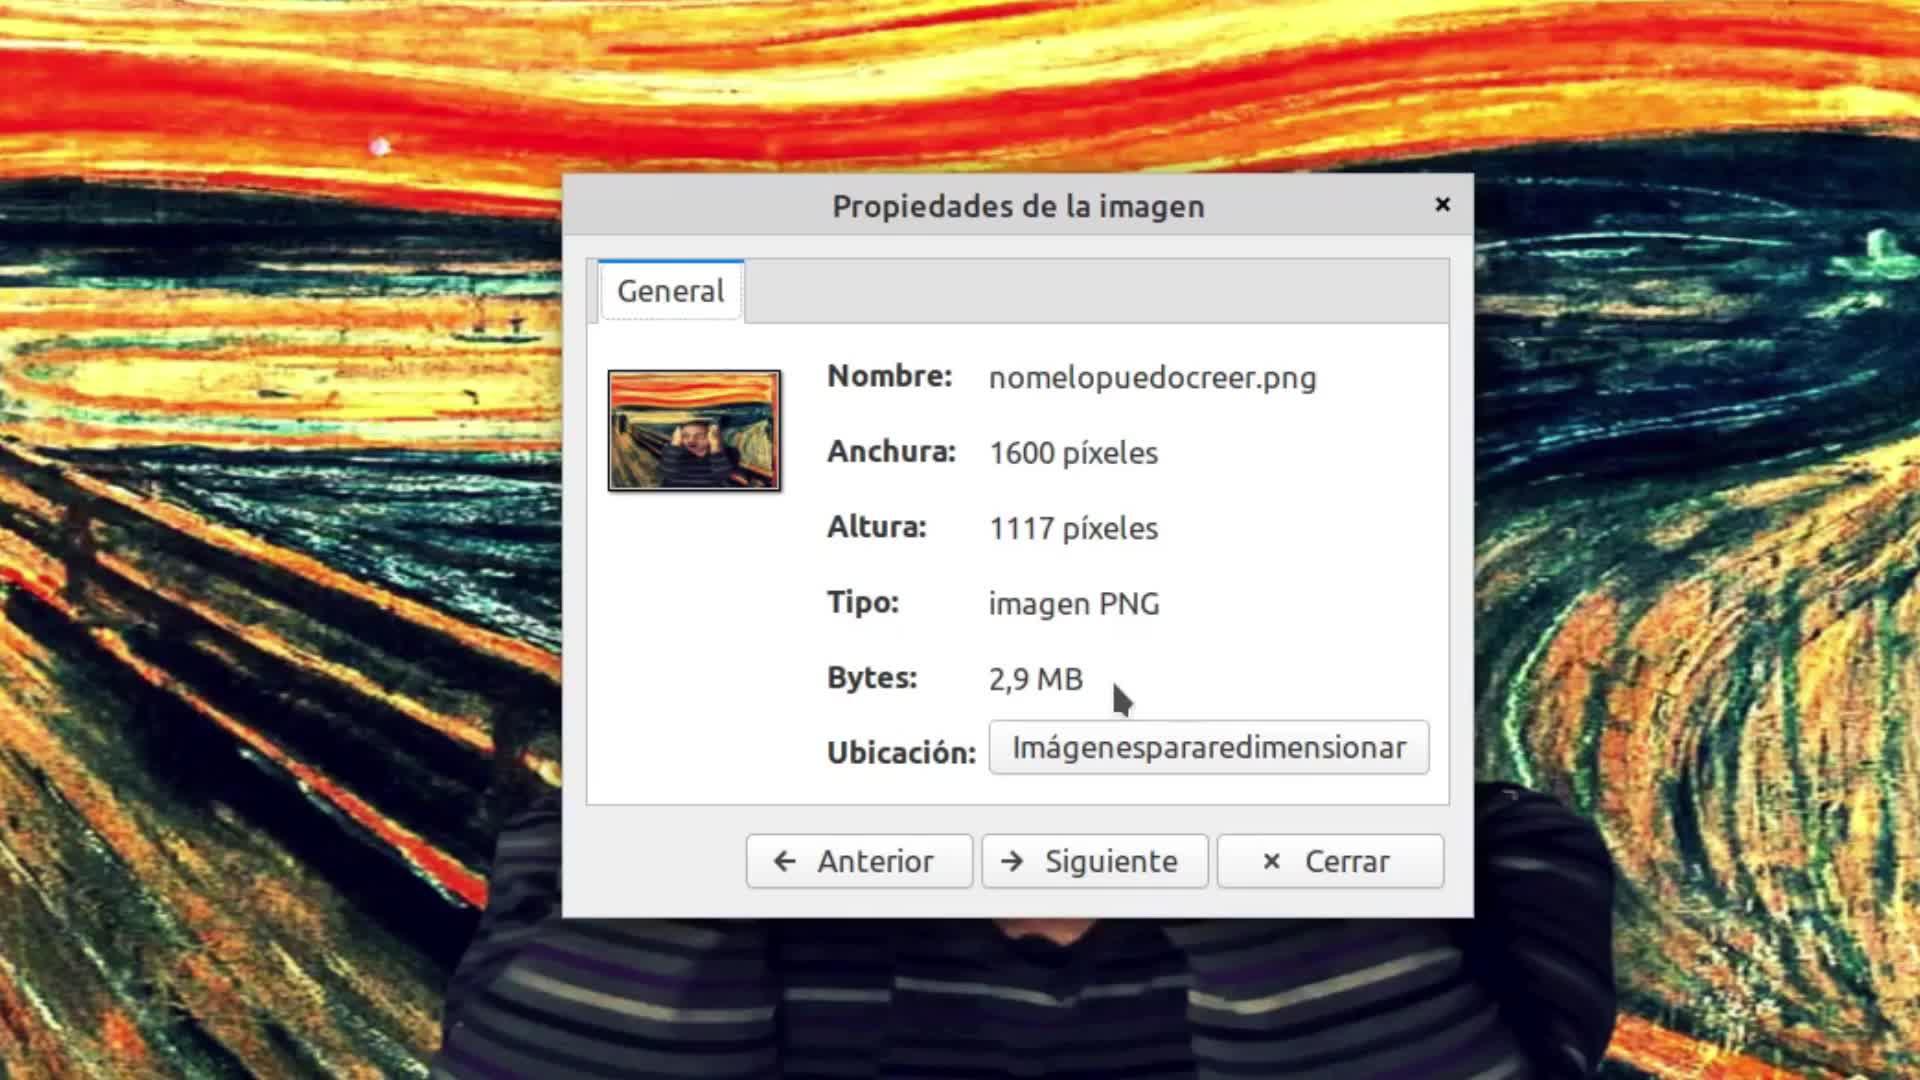Click the Ubicación label
This screenshot has height=1080, width=1920.
[x=900, y=753]
